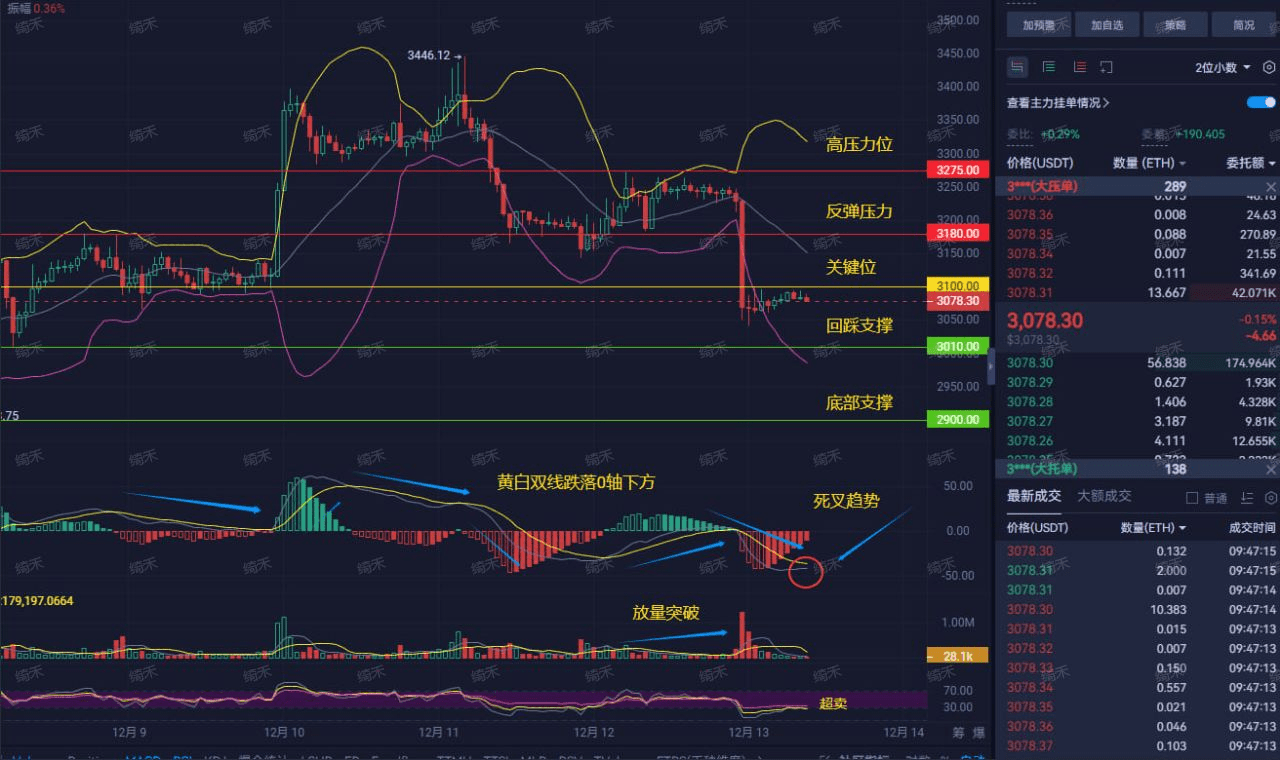This screenshot has width=1280, height=760.
Task: Expand 查看主力挂单情况 details
Action: [1059, 102]
